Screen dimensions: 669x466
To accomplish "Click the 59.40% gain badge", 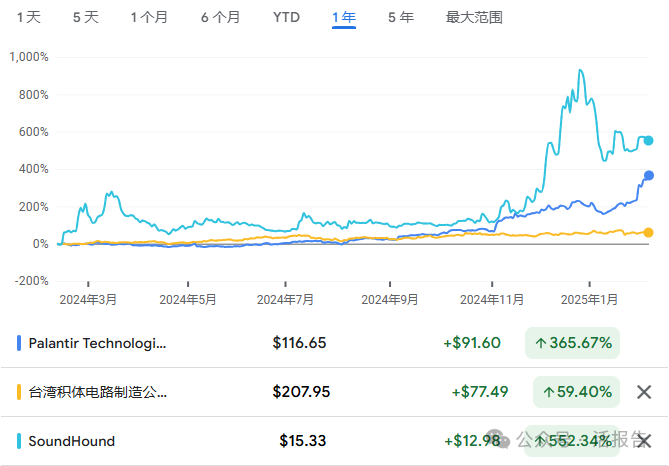I will coord(576,392).
